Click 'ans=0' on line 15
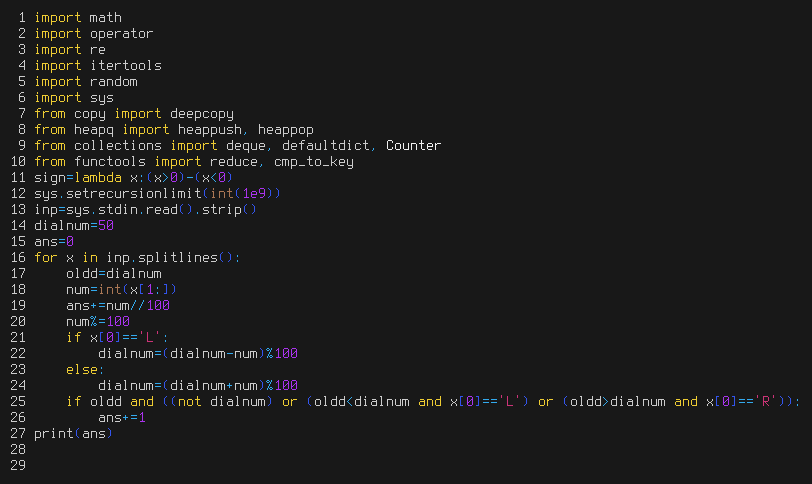 [x=54, y=242]
